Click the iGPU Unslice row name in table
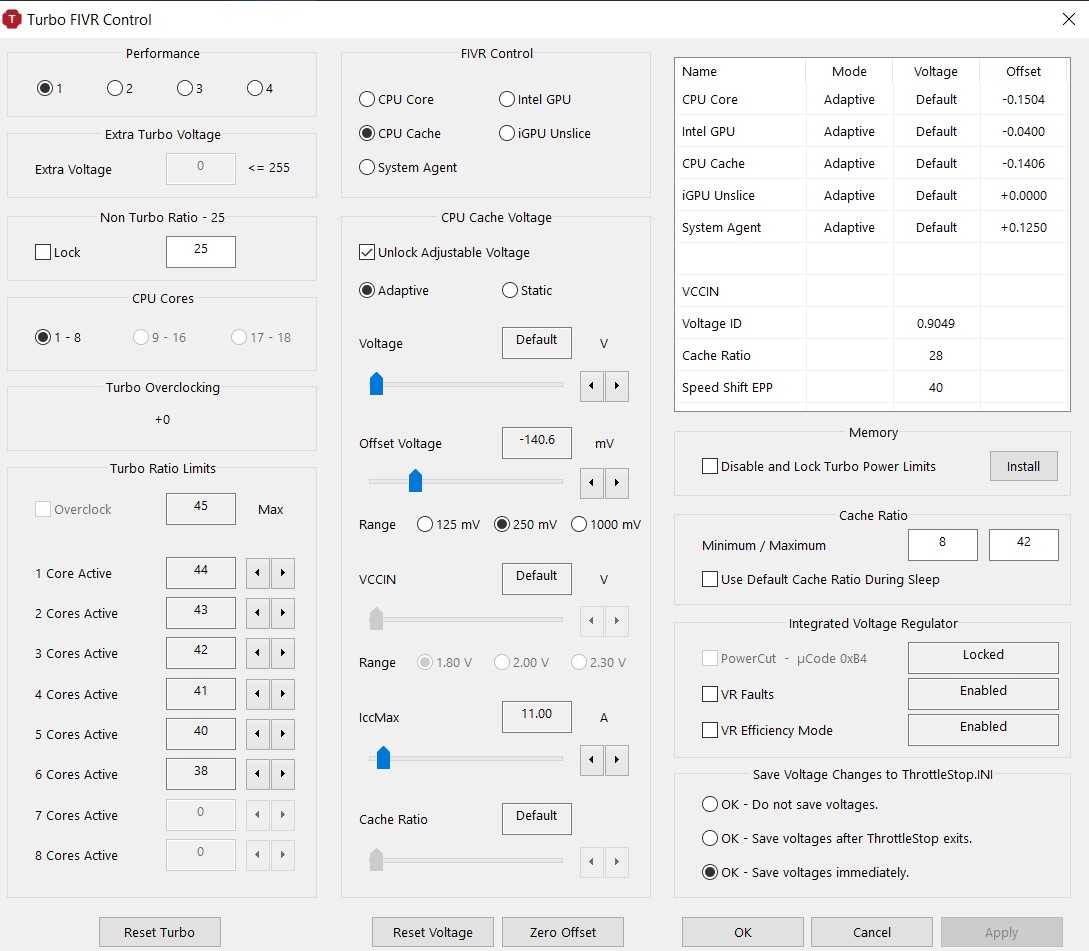 coord(718,195)
